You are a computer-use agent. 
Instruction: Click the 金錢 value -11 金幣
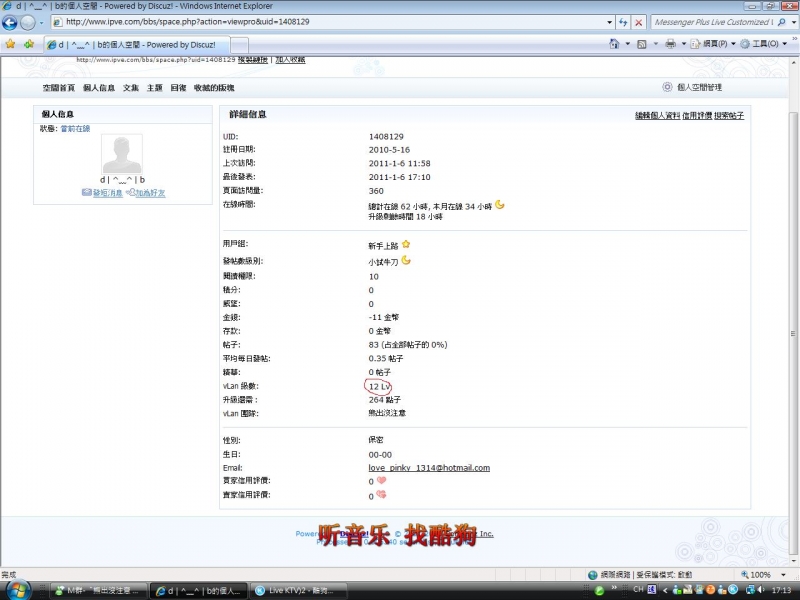coord(384,317)
